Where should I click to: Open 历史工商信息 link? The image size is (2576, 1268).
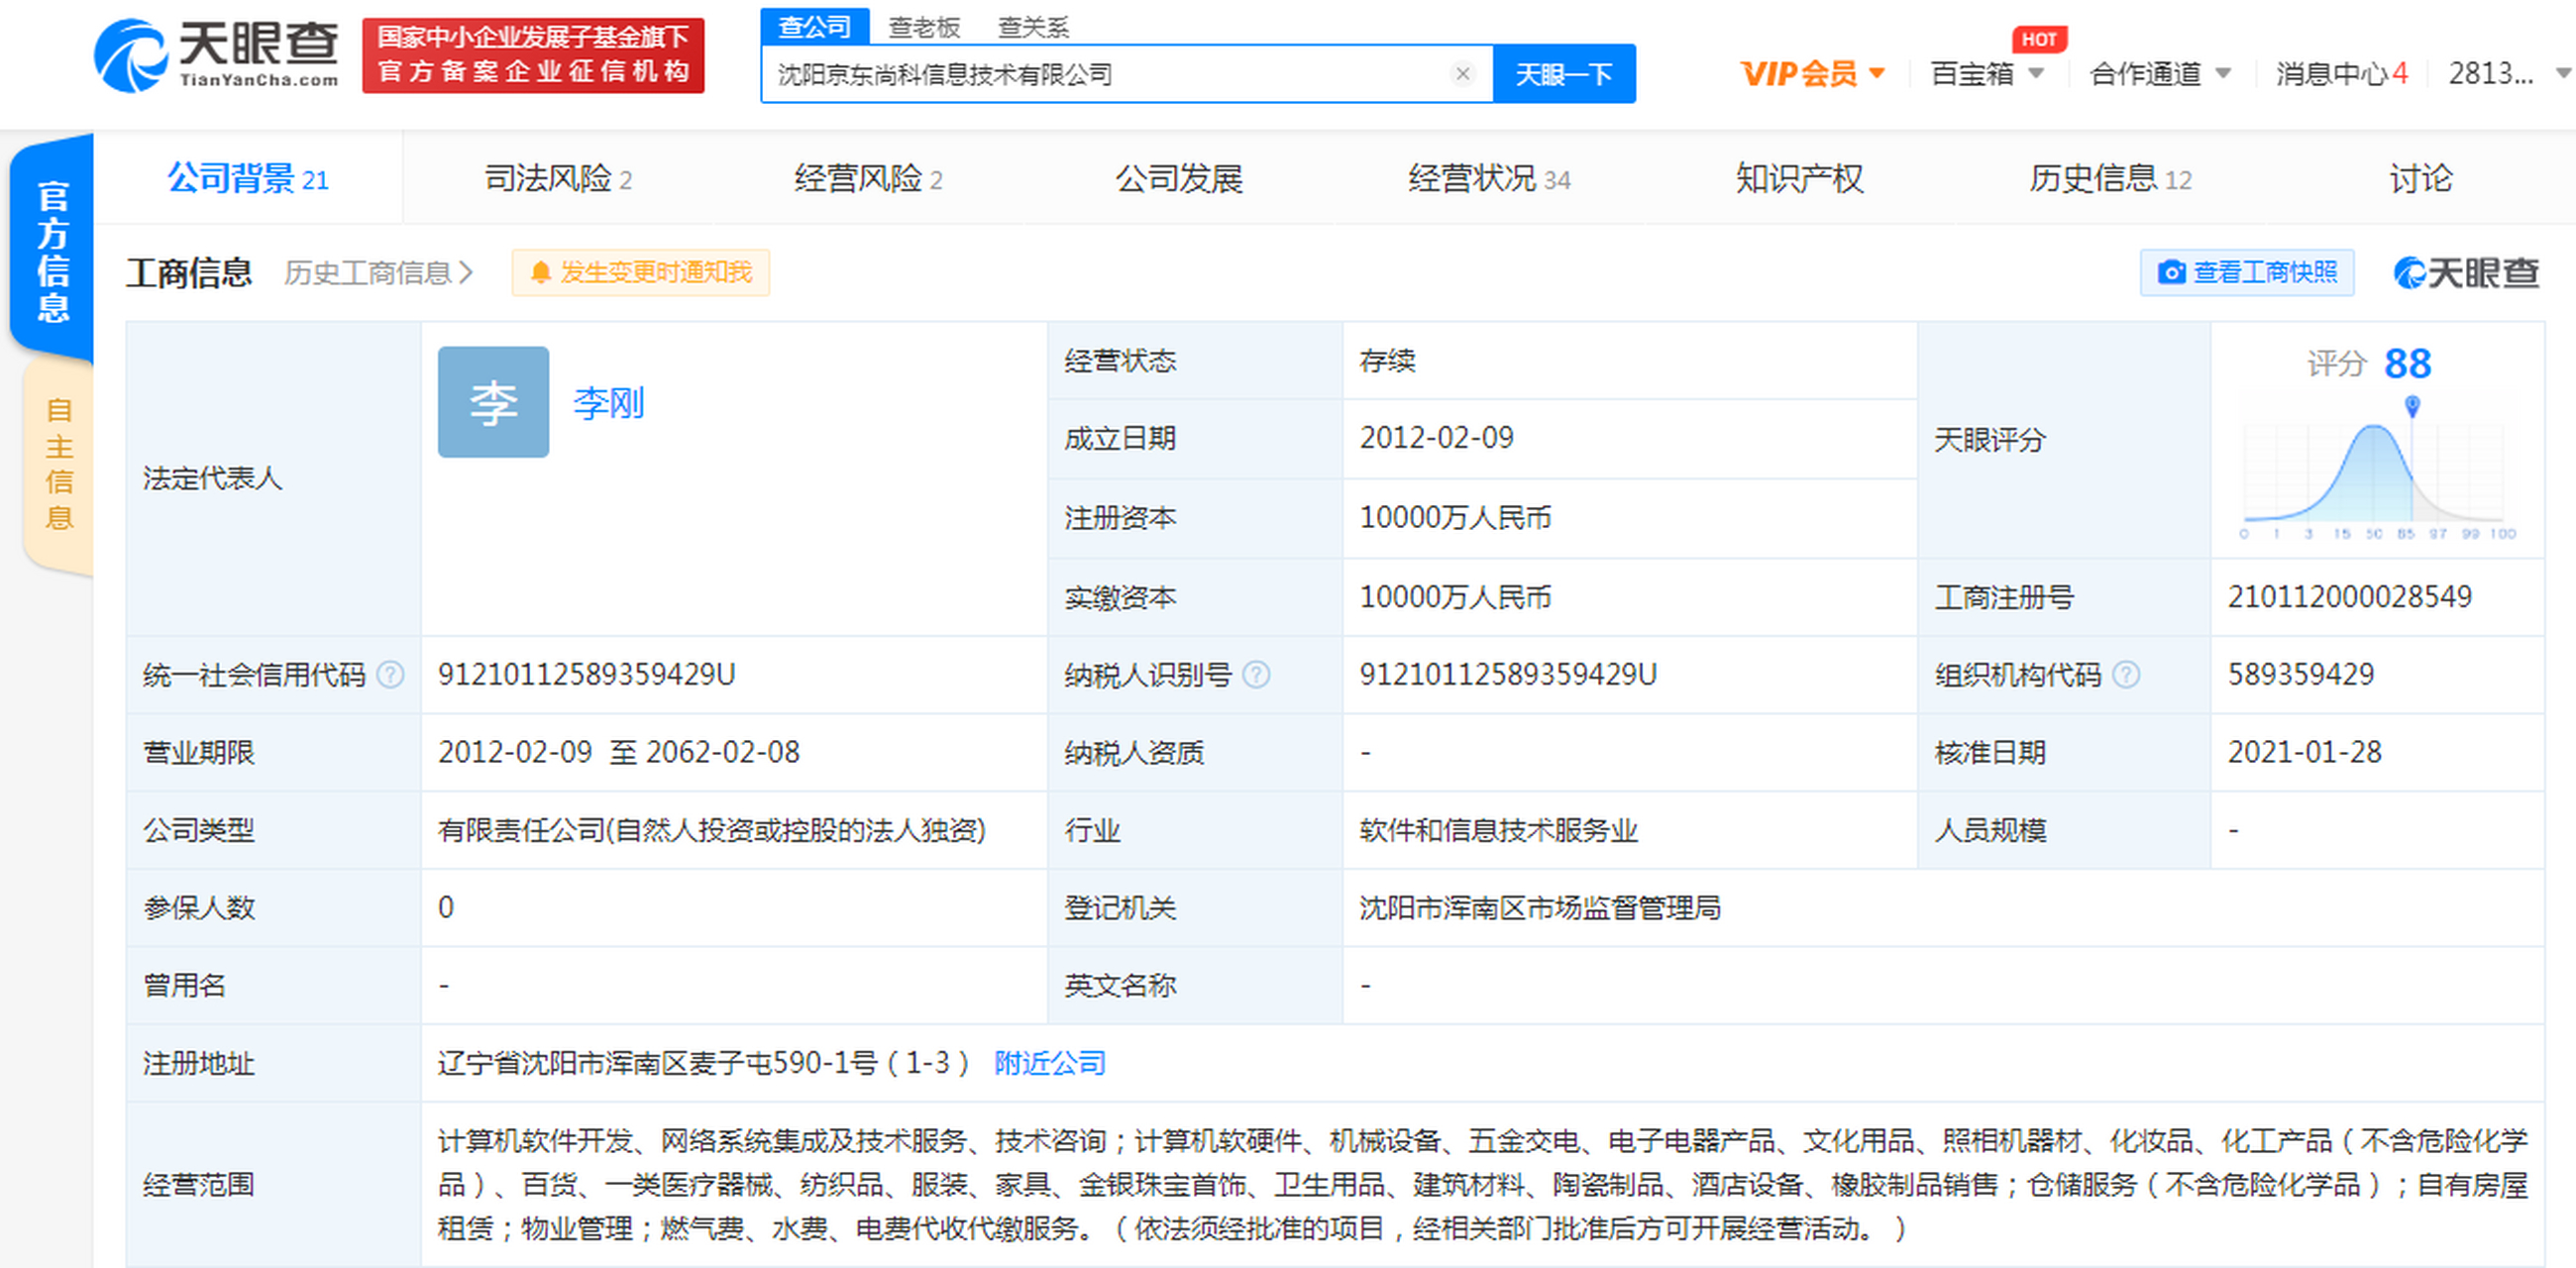point(378,273)
